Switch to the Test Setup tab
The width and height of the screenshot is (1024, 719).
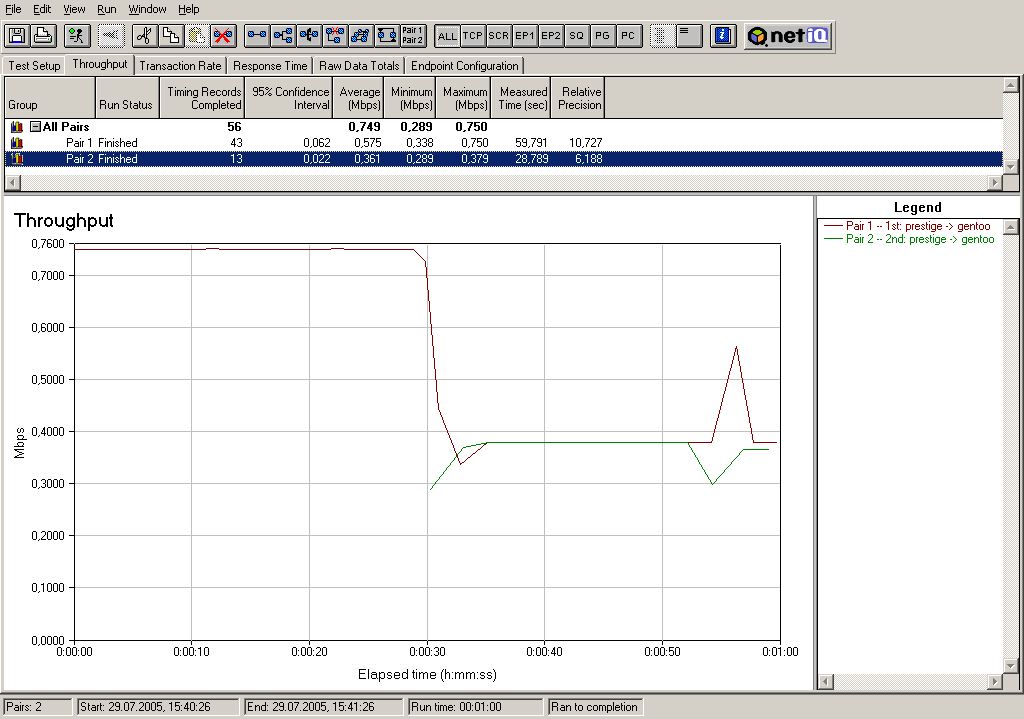pyautogui.click(x=34, y=65)
